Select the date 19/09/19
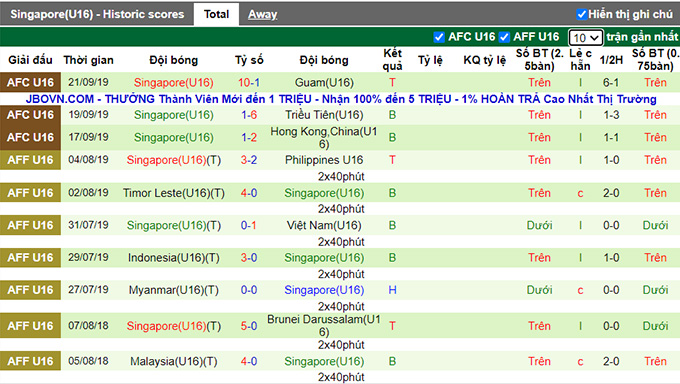The image size is (680, 384). click(88, 115)
